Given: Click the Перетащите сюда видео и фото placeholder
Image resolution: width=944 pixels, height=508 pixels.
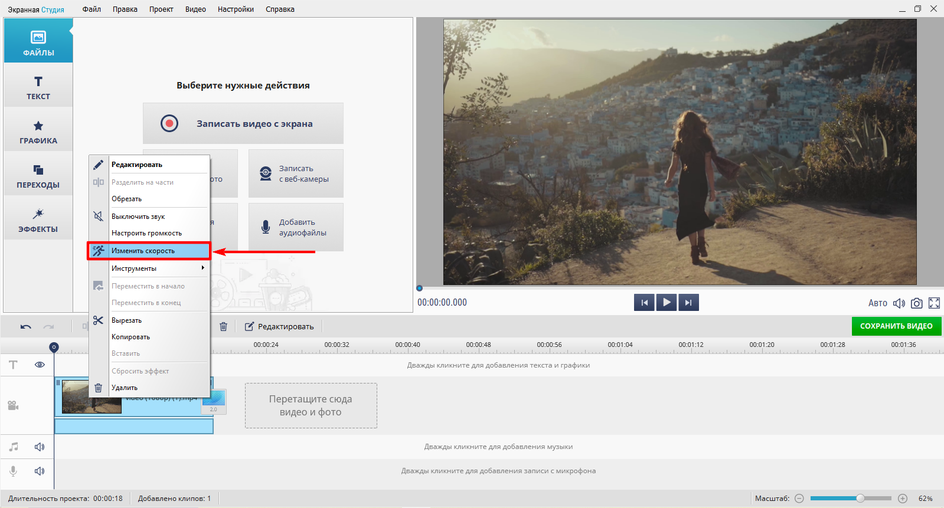Looking at the screenshot, I should (x=311, y=406).
